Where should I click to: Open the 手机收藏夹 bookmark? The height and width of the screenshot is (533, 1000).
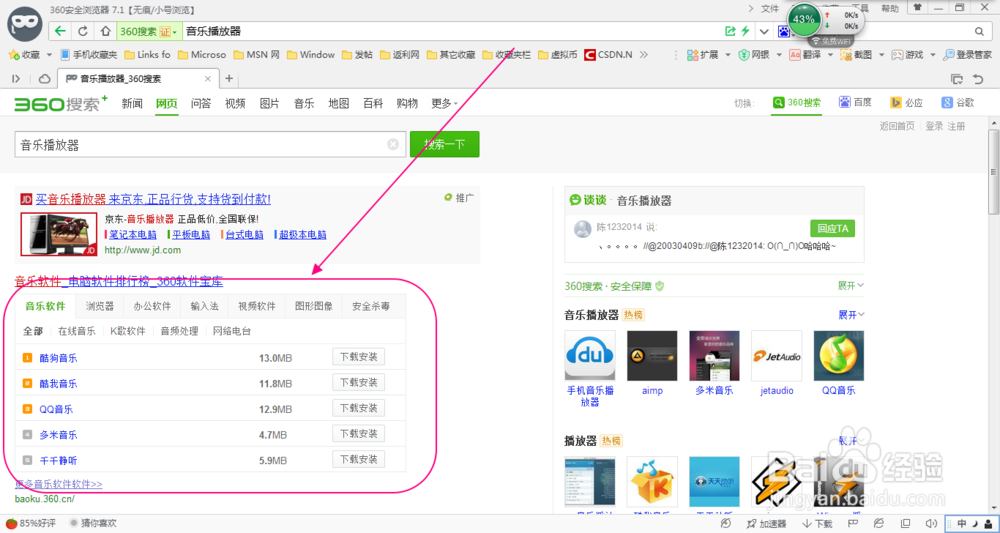(89, 55)
